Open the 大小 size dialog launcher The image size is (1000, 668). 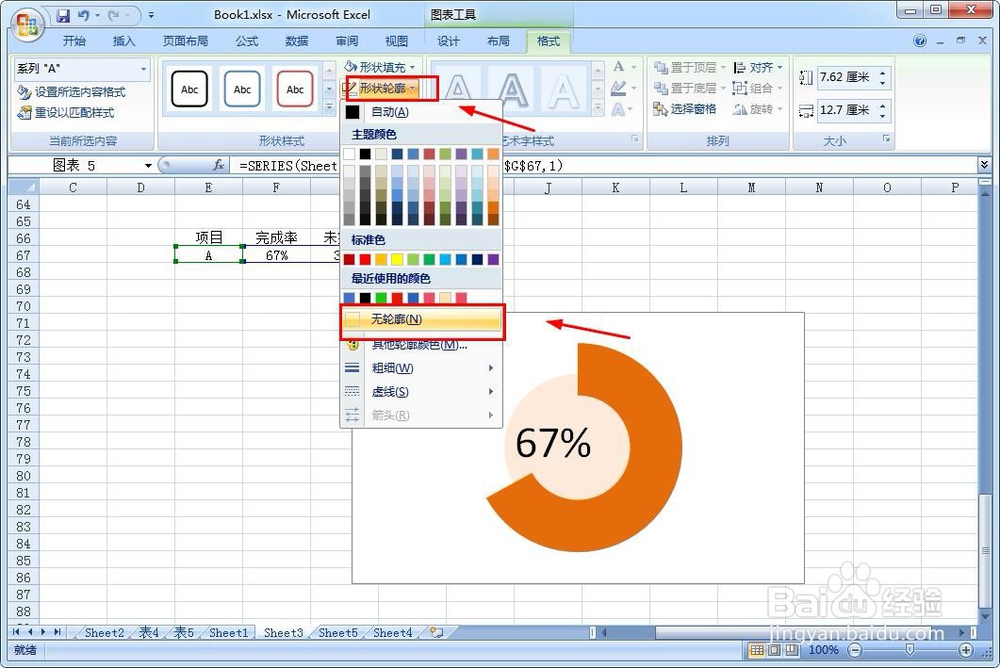[x=886, y=138]
